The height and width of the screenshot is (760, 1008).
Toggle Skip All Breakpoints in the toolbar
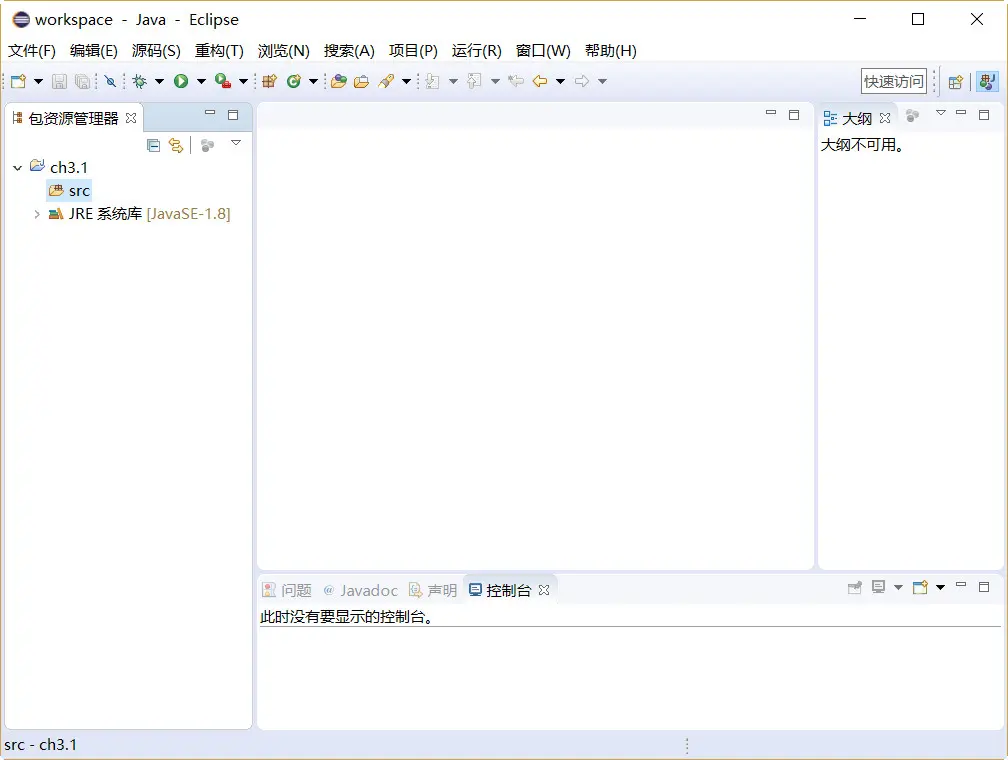click(110, 81)
